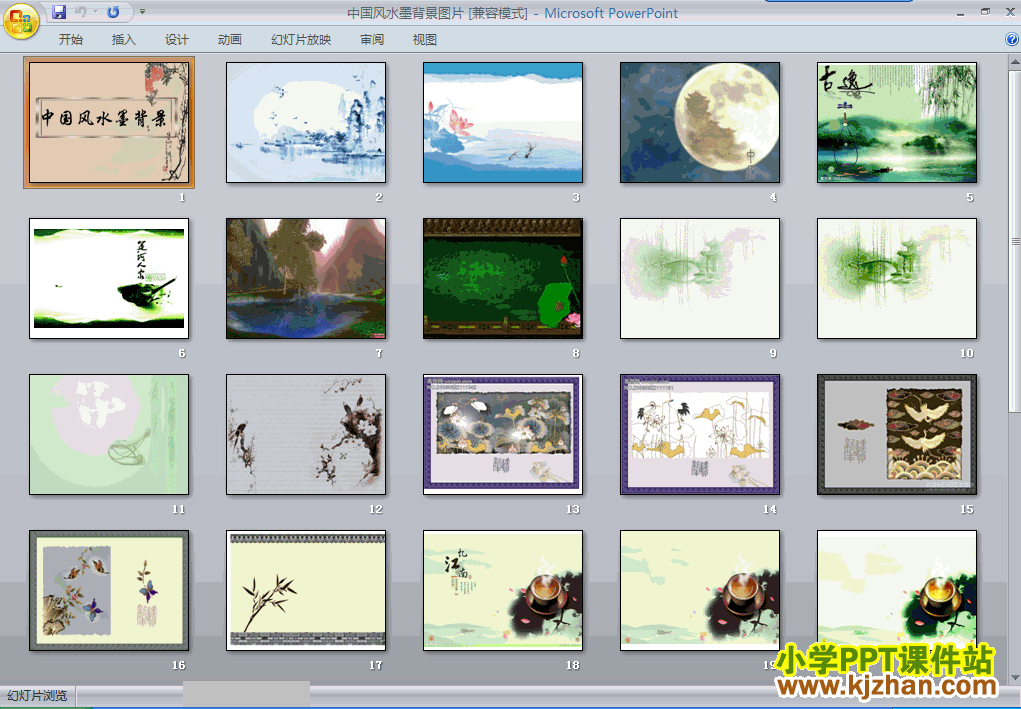Open the 插入 ribbon tab
This screenshot has width=1021, height=709.
coord(124,40)
